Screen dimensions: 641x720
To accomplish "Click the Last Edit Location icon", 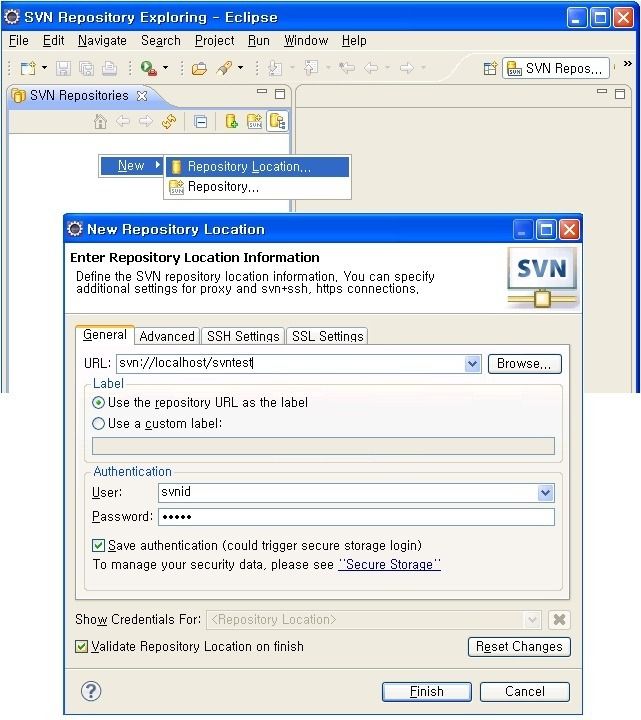I will point(347,68).
